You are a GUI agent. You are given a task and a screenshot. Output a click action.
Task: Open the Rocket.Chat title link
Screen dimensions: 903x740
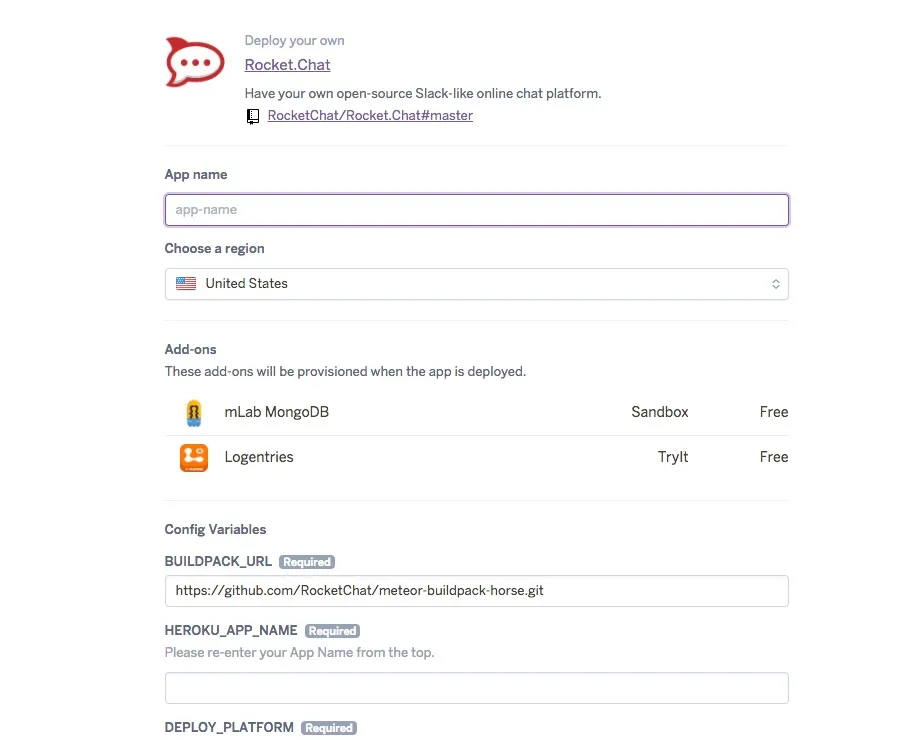pyautogui.click(x=287, y=64)
